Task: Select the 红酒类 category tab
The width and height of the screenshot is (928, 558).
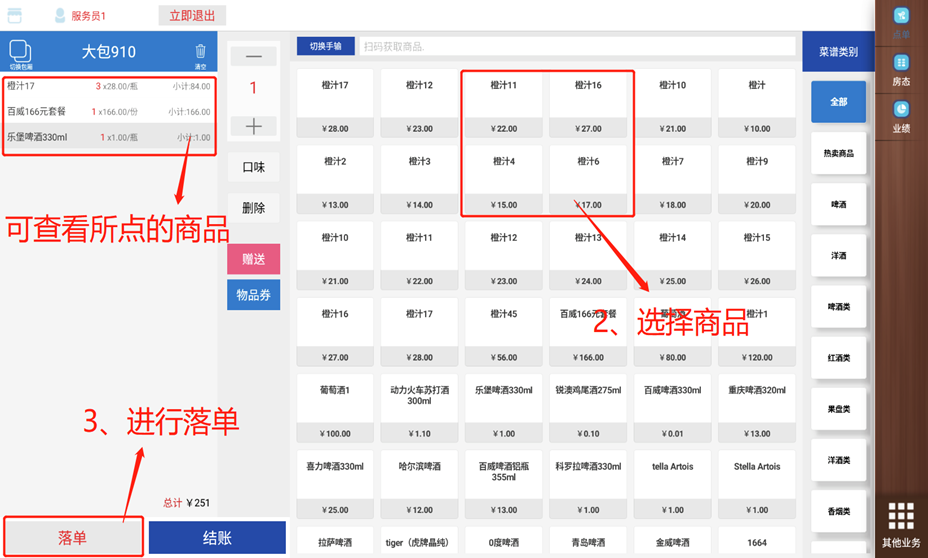Action: [x=838, y=358]
